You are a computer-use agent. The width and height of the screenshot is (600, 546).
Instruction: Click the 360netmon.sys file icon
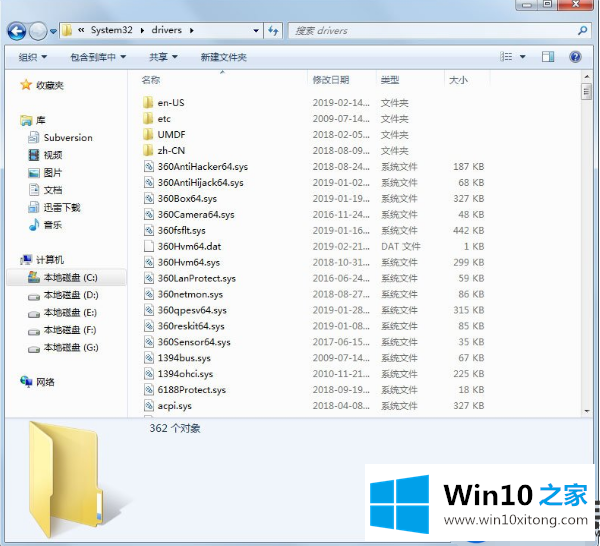[x=148, y=294]
